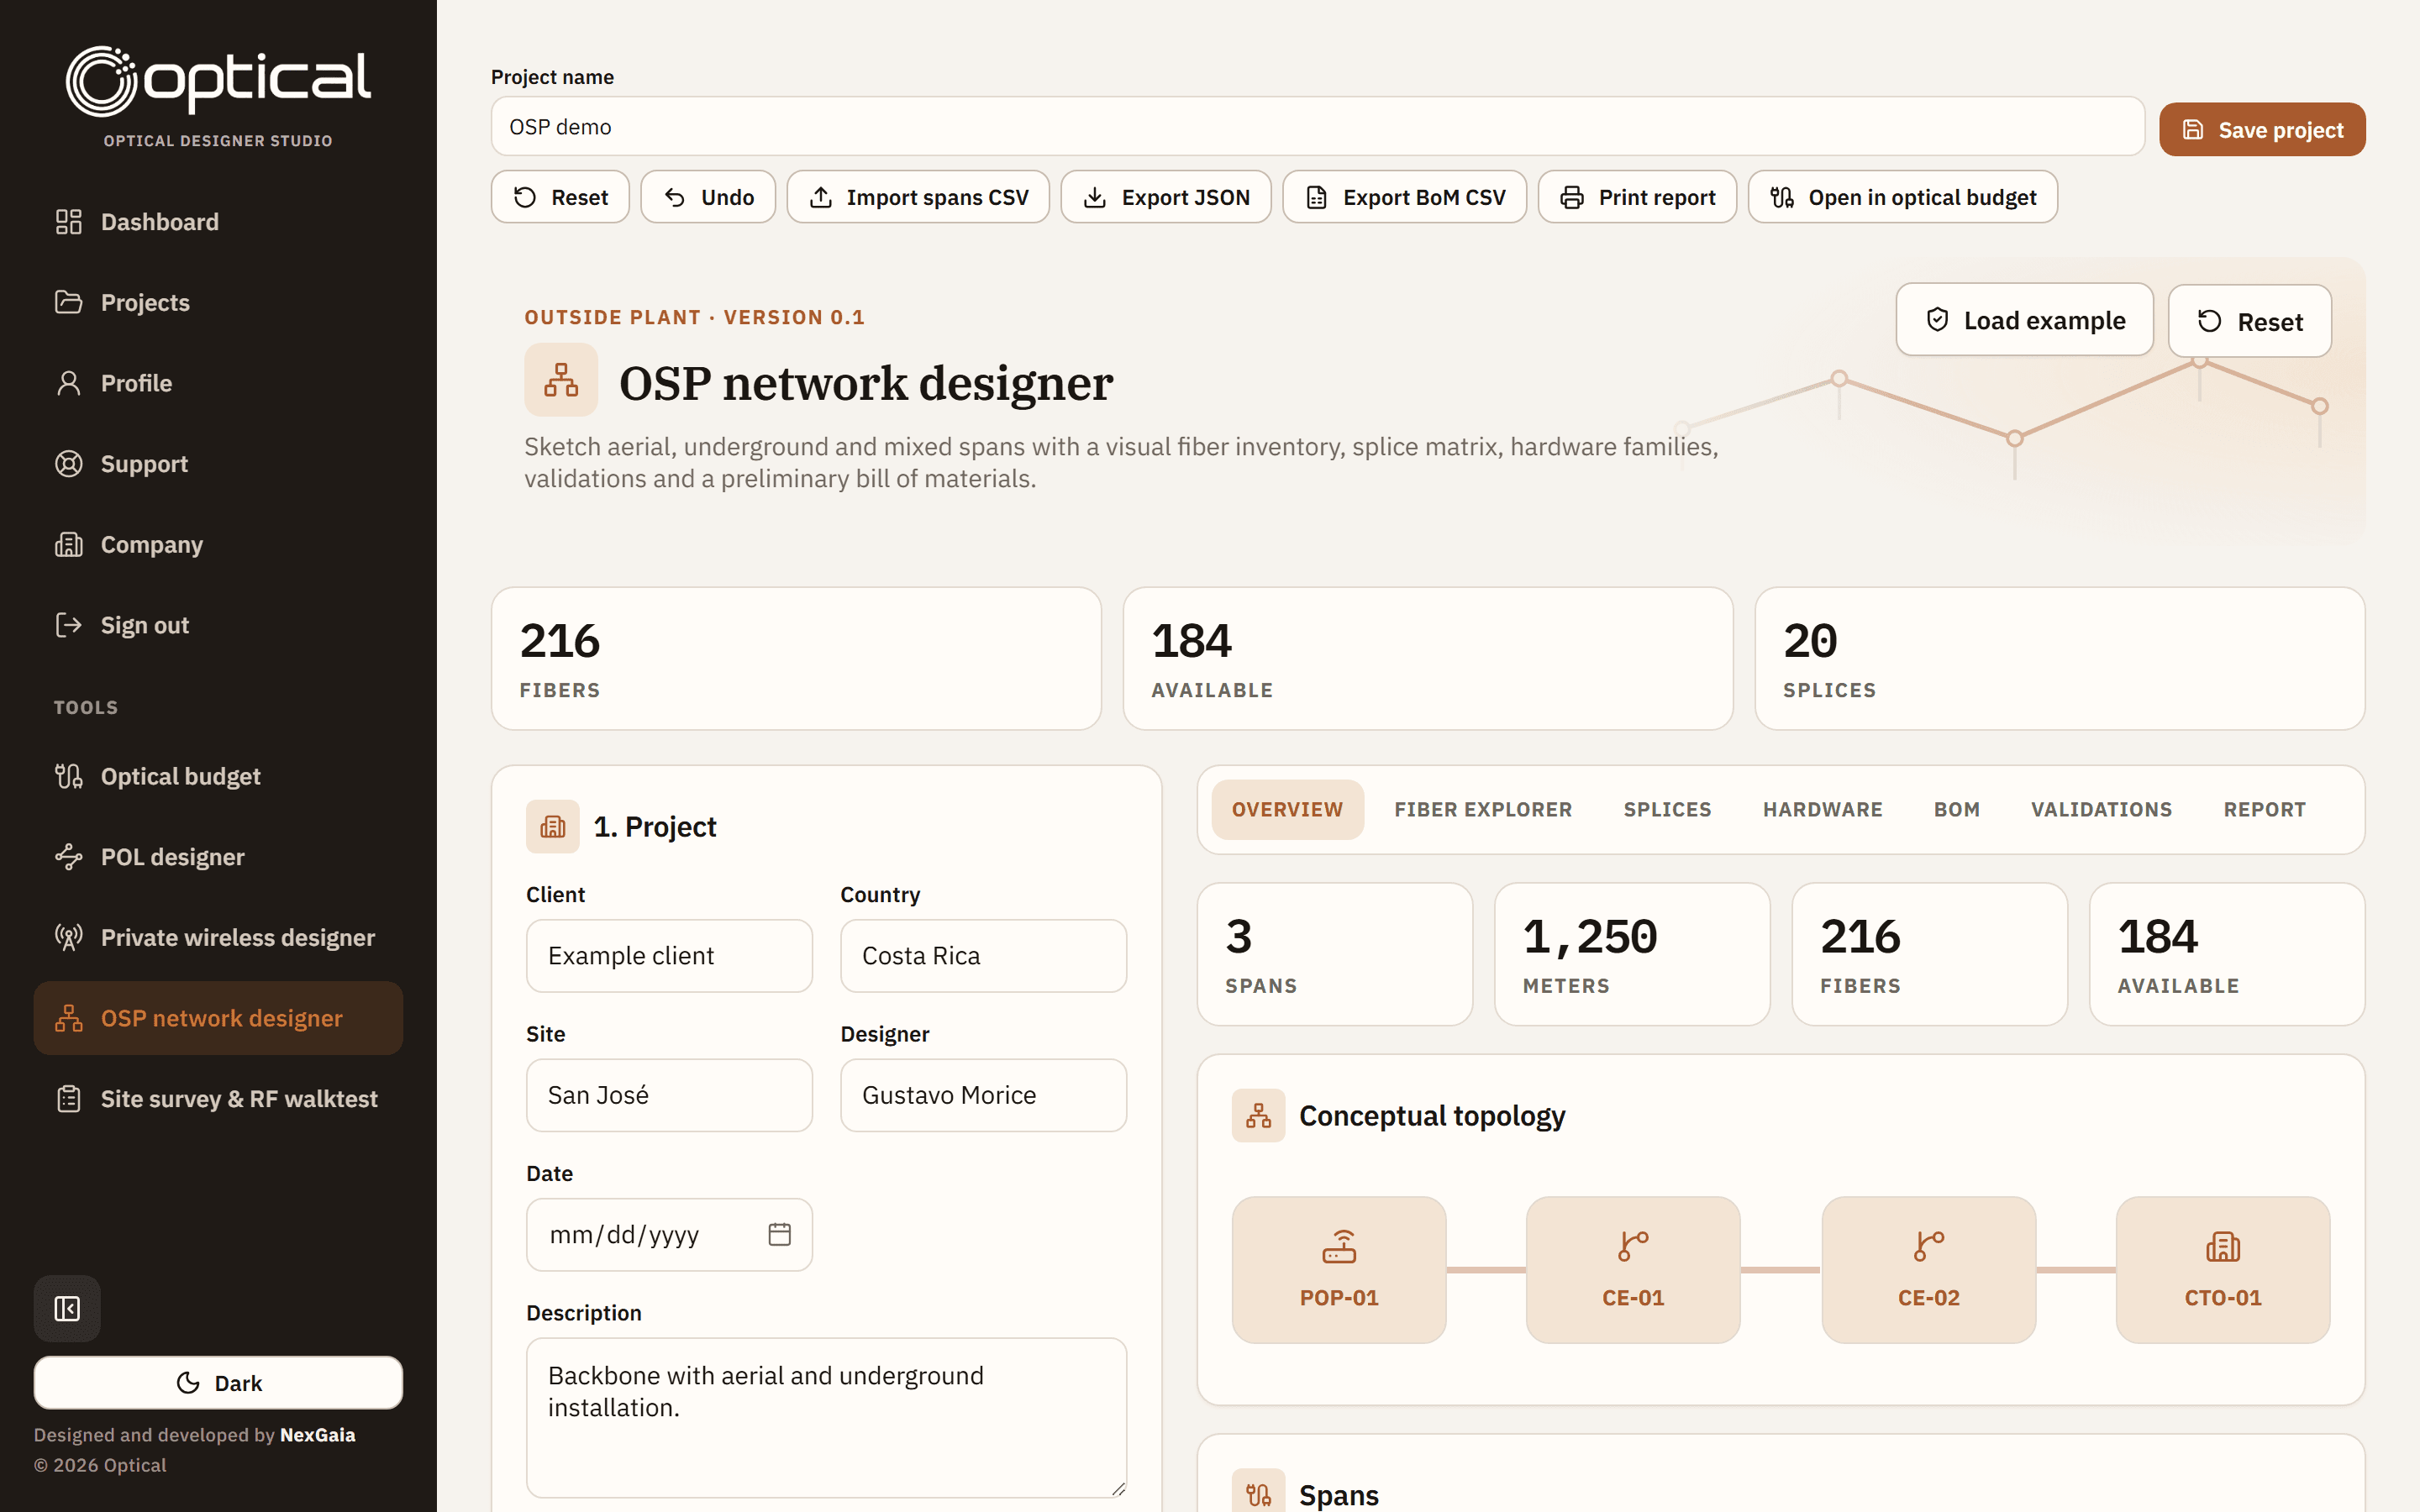Open Site survey & RF walktest
2420x1512 pixels.
[218, 1099]
